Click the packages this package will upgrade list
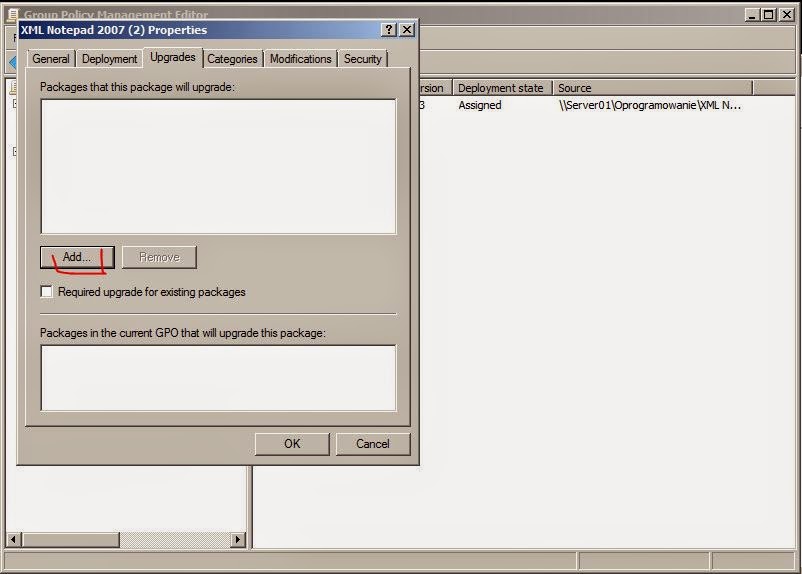 [218, 167]
